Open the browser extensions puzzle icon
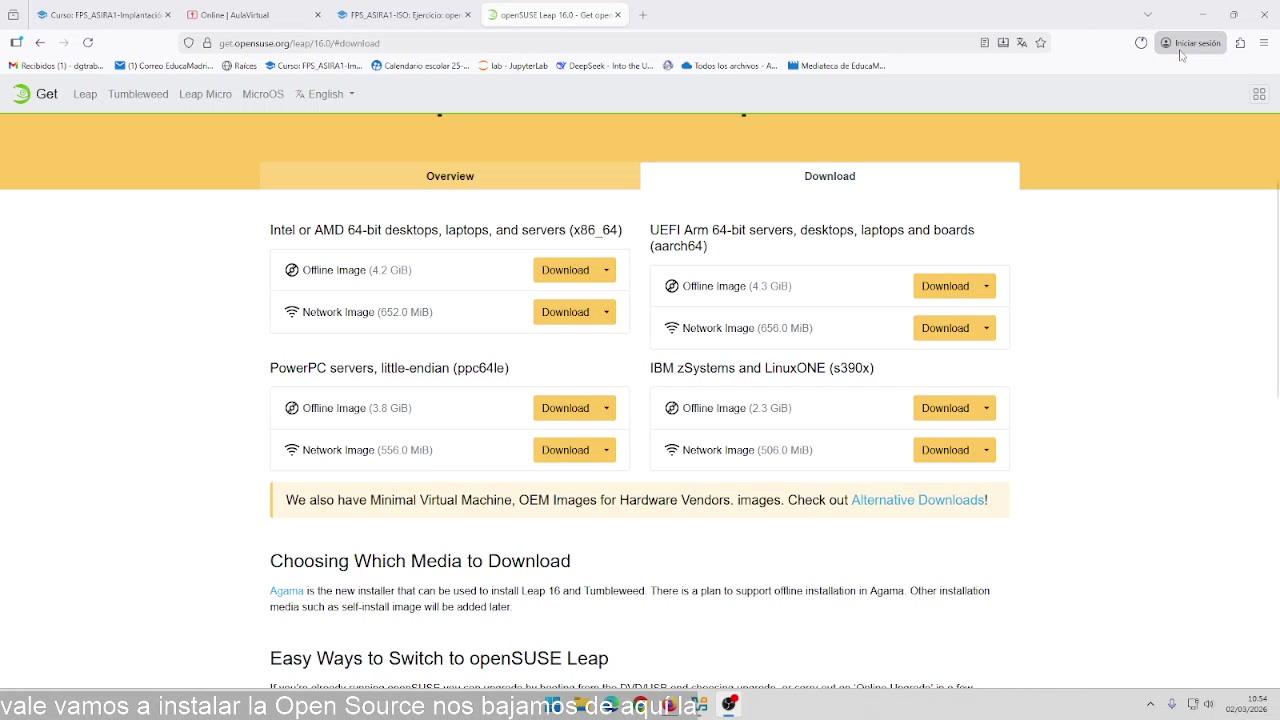 [x=1240, y=43]
